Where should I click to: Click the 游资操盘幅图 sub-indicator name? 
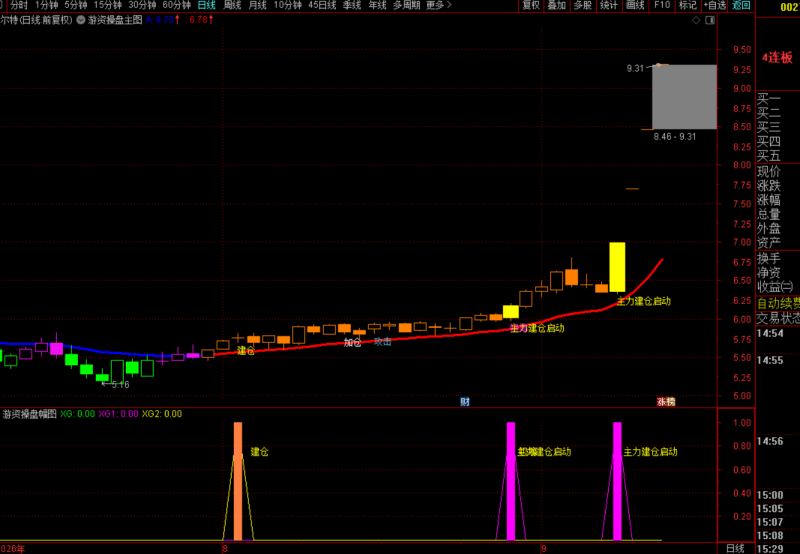pyautogui.click(x=30, y=414)
